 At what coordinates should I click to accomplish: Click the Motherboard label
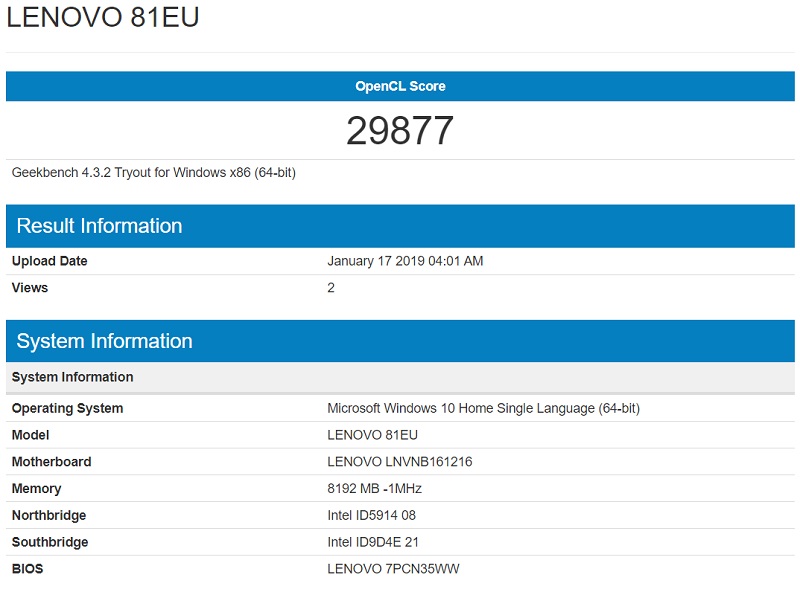pyautogui.click(x=52, y=462)
